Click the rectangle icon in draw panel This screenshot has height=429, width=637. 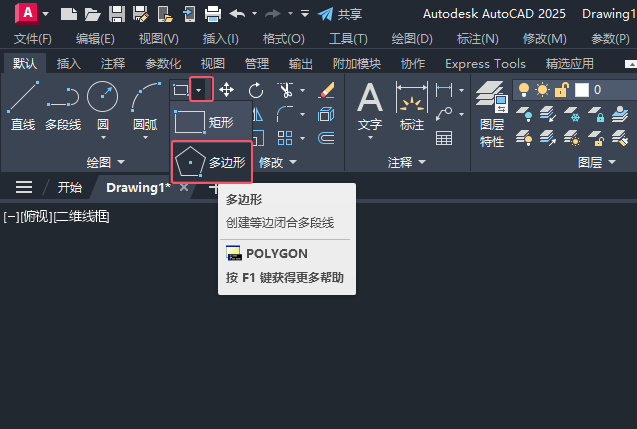pos(180,90)
